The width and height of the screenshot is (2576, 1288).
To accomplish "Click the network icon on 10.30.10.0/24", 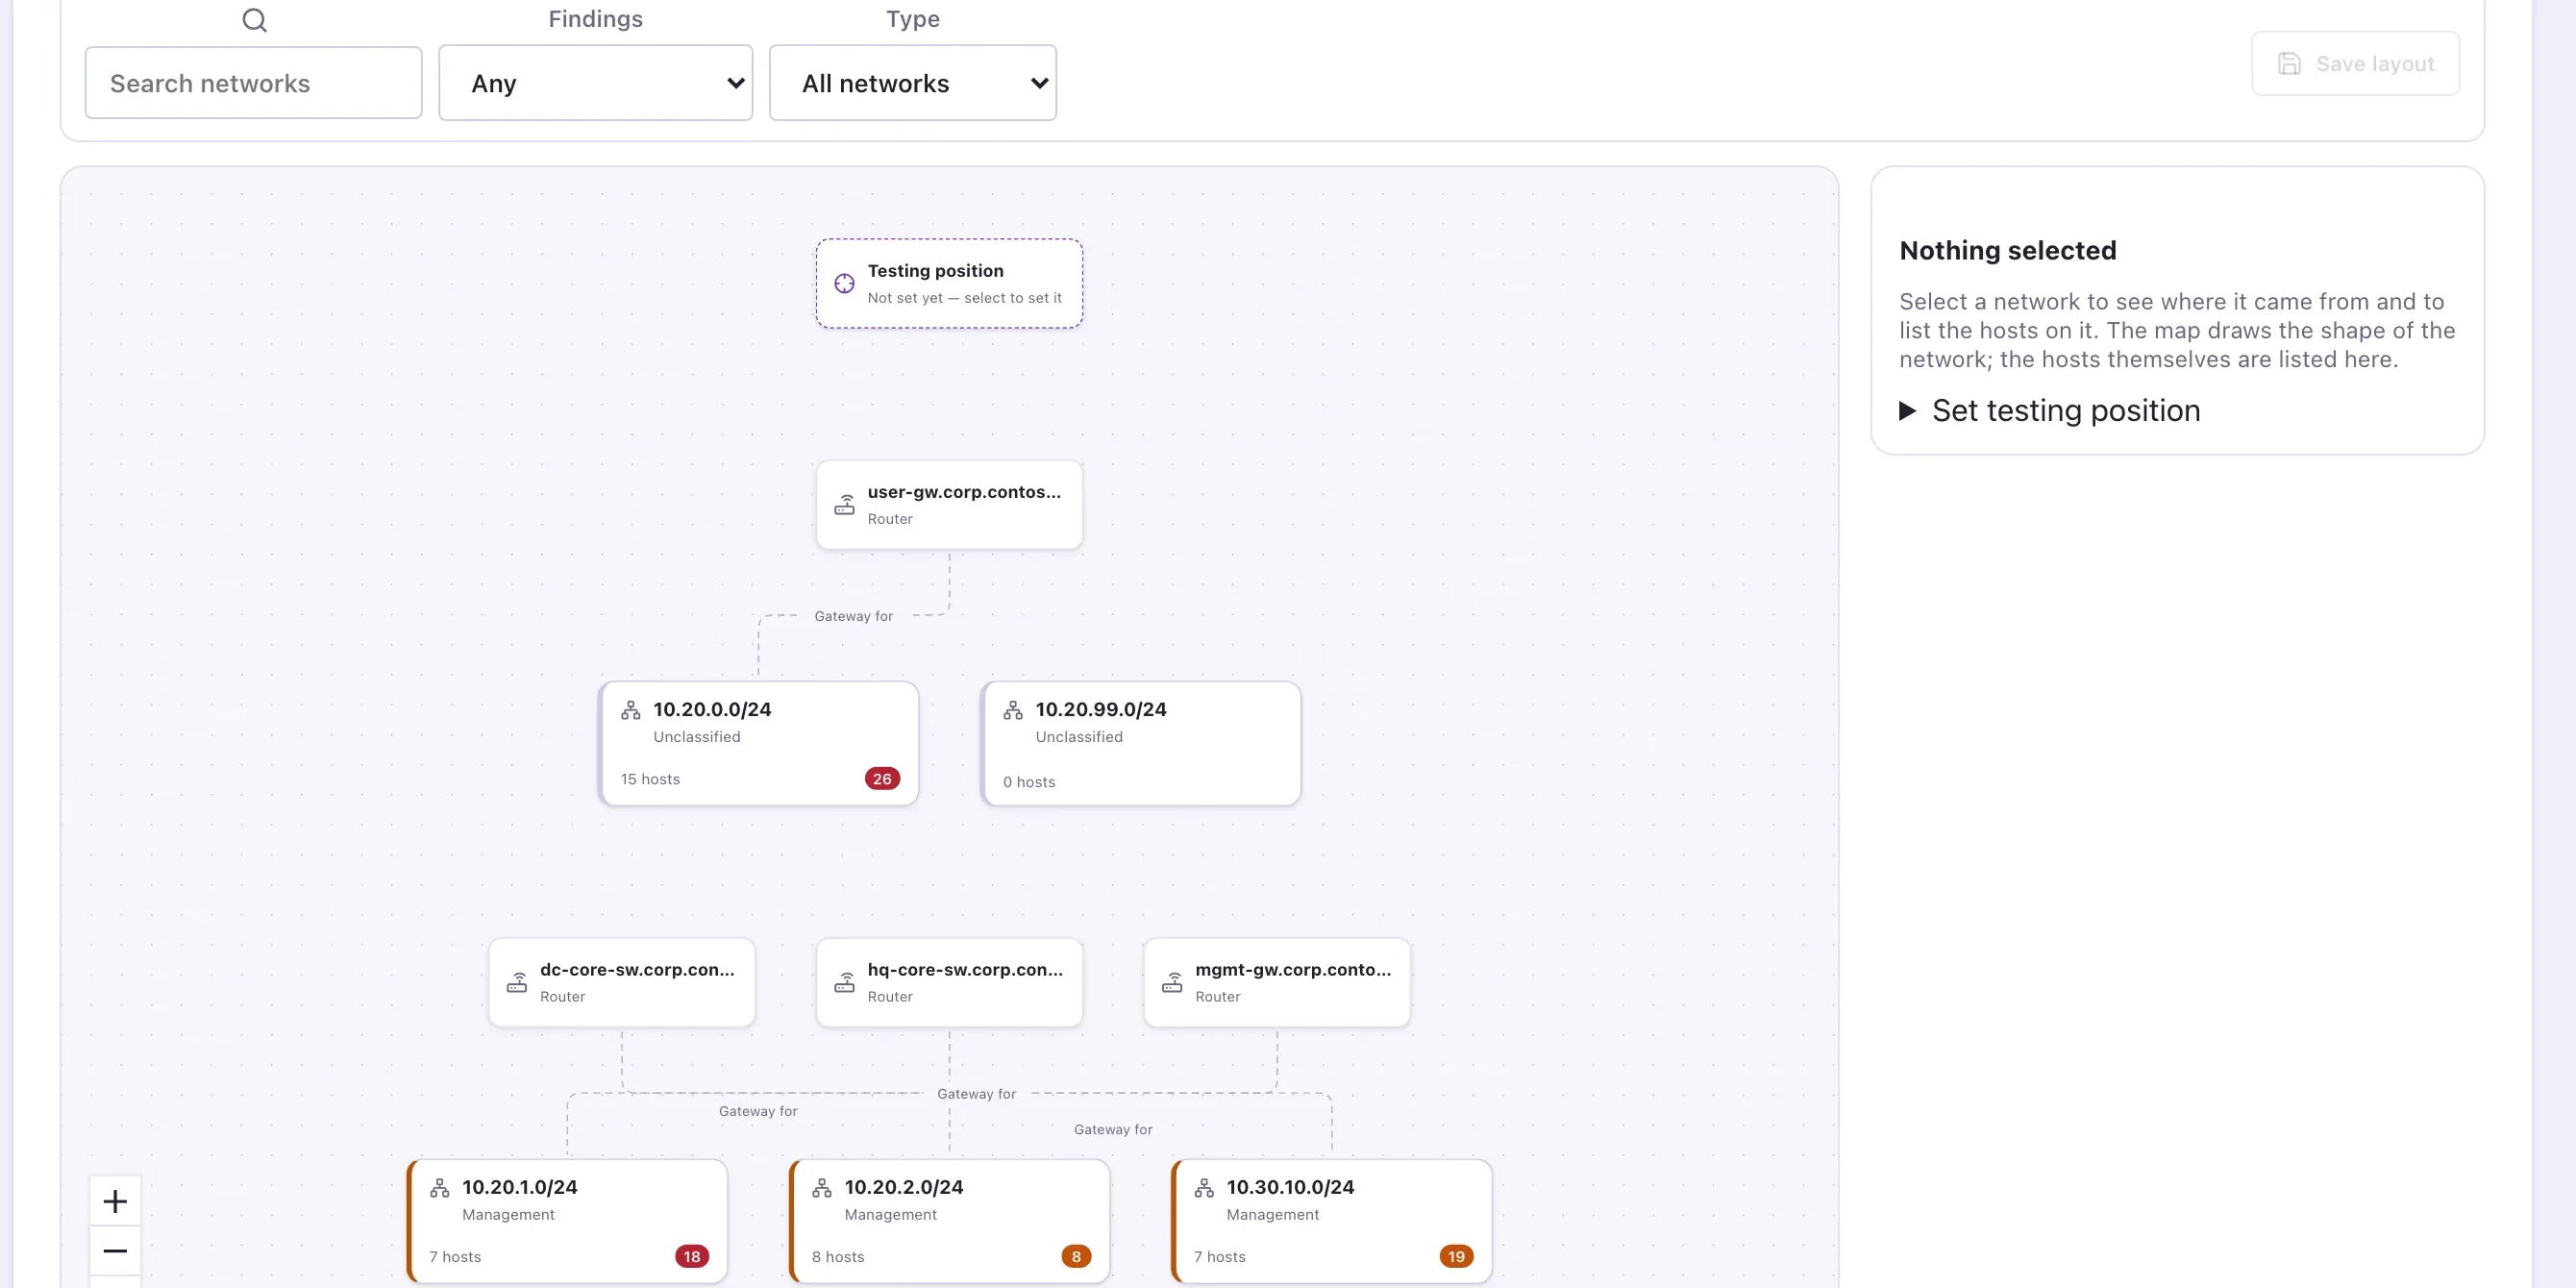I will (1203, 1188).
